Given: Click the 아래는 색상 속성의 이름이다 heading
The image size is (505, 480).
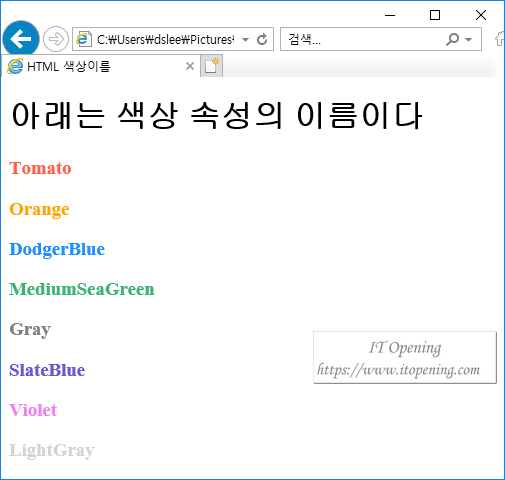Looking at the screenshot, I should coord(217,115).
